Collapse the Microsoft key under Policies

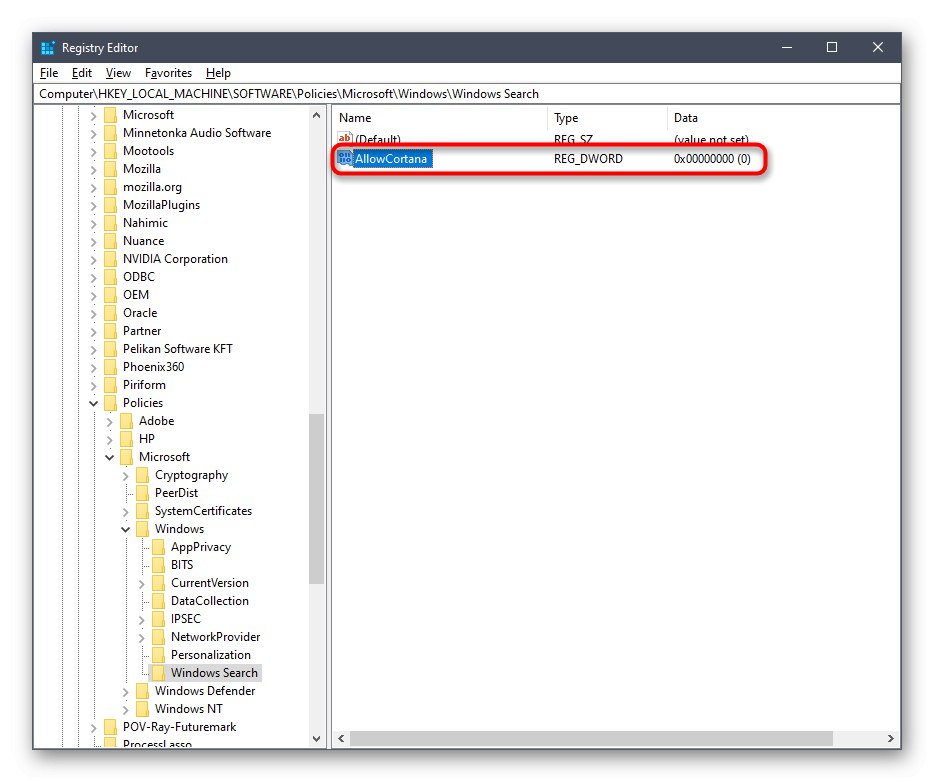click(110, 457)
